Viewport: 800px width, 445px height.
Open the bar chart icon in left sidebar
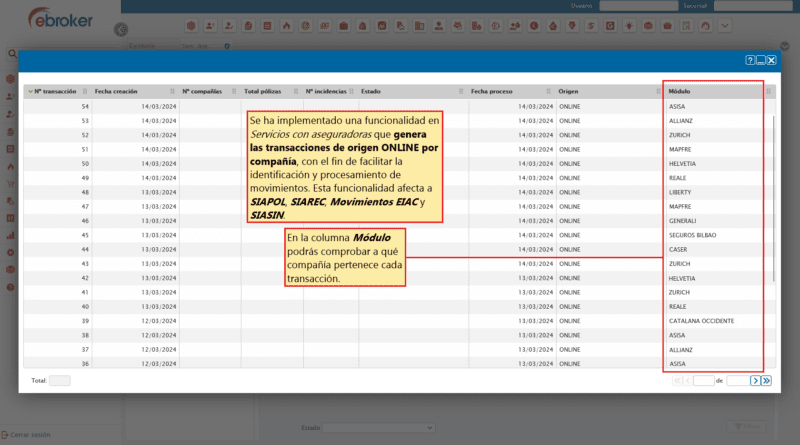(10, 235)
